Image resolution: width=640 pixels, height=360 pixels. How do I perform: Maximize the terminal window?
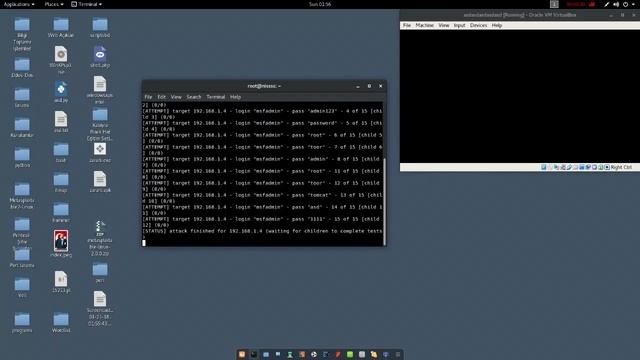click(369, 86)
